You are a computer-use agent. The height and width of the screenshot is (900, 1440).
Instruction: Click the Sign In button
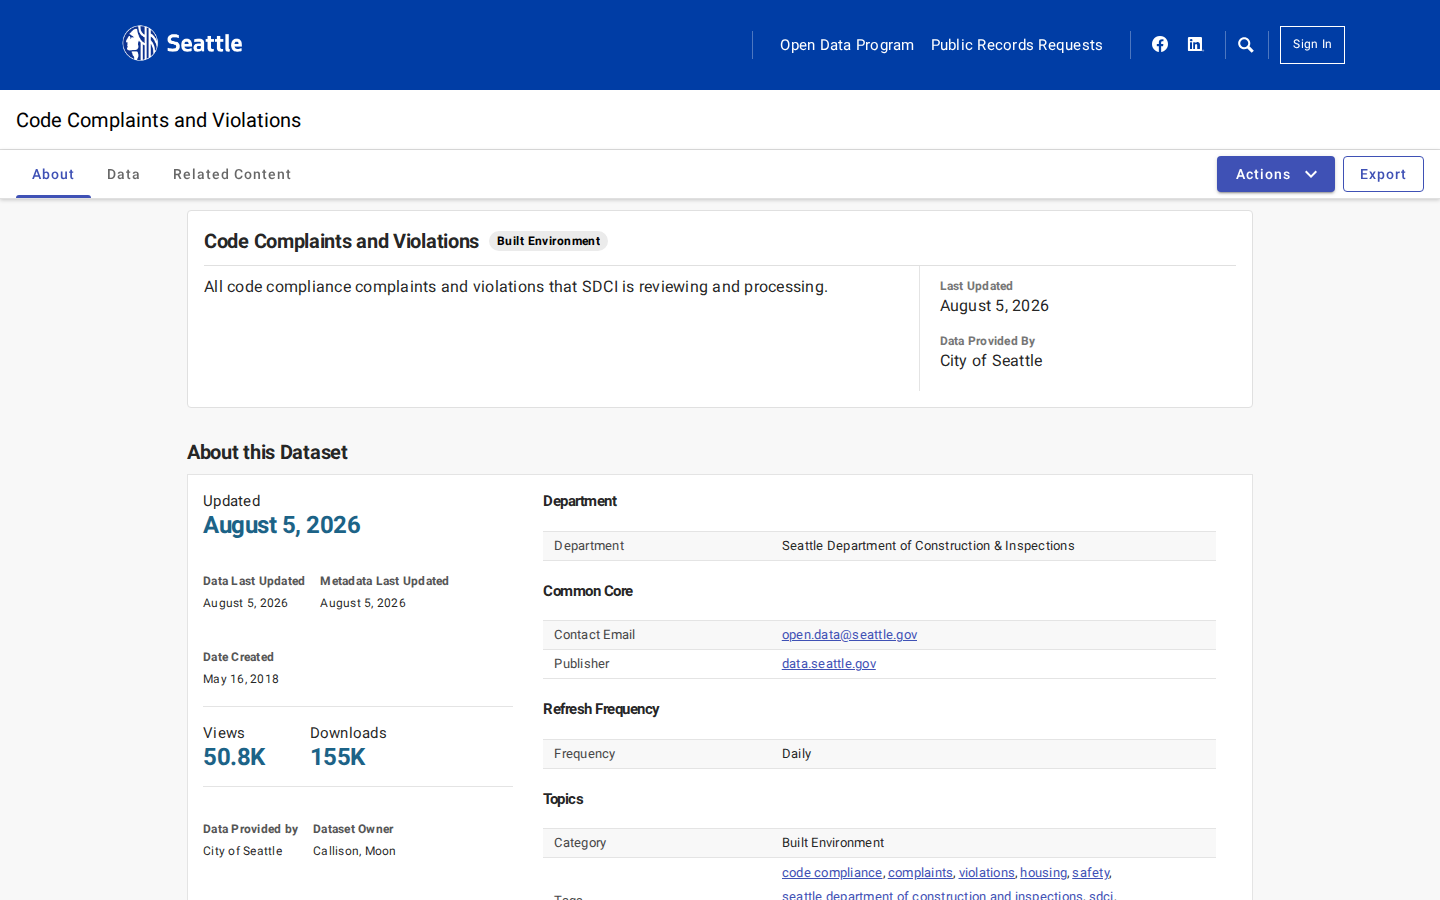[1312, 45]
